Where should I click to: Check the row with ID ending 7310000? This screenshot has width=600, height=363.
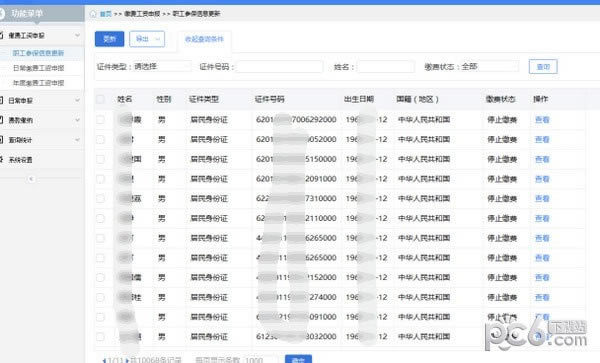coord(100,199)
